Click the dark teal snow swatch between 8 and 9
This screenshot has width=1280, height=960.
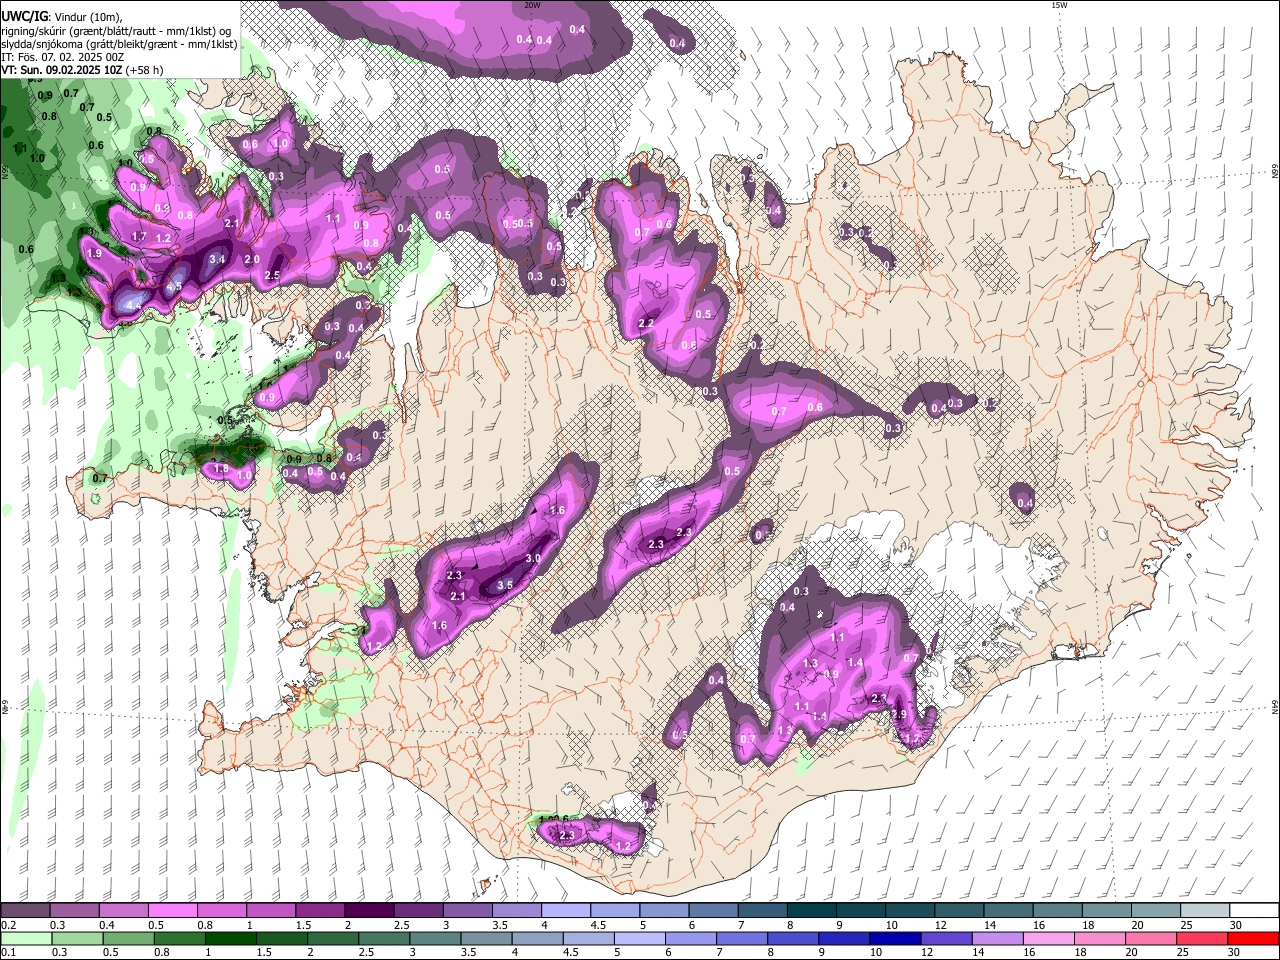812,910
